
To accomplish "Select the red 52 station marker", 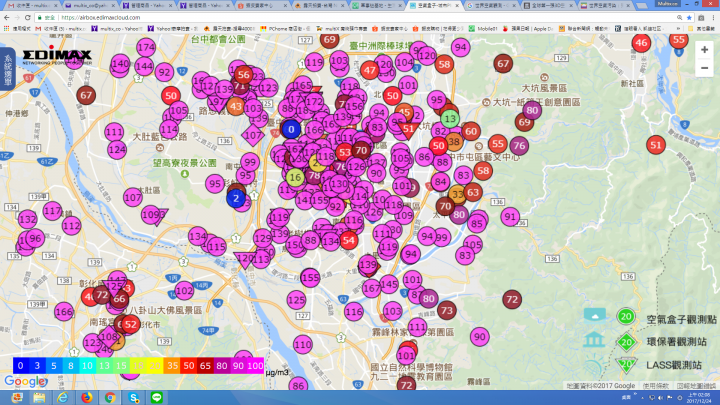I will click(x=131, y=325).
